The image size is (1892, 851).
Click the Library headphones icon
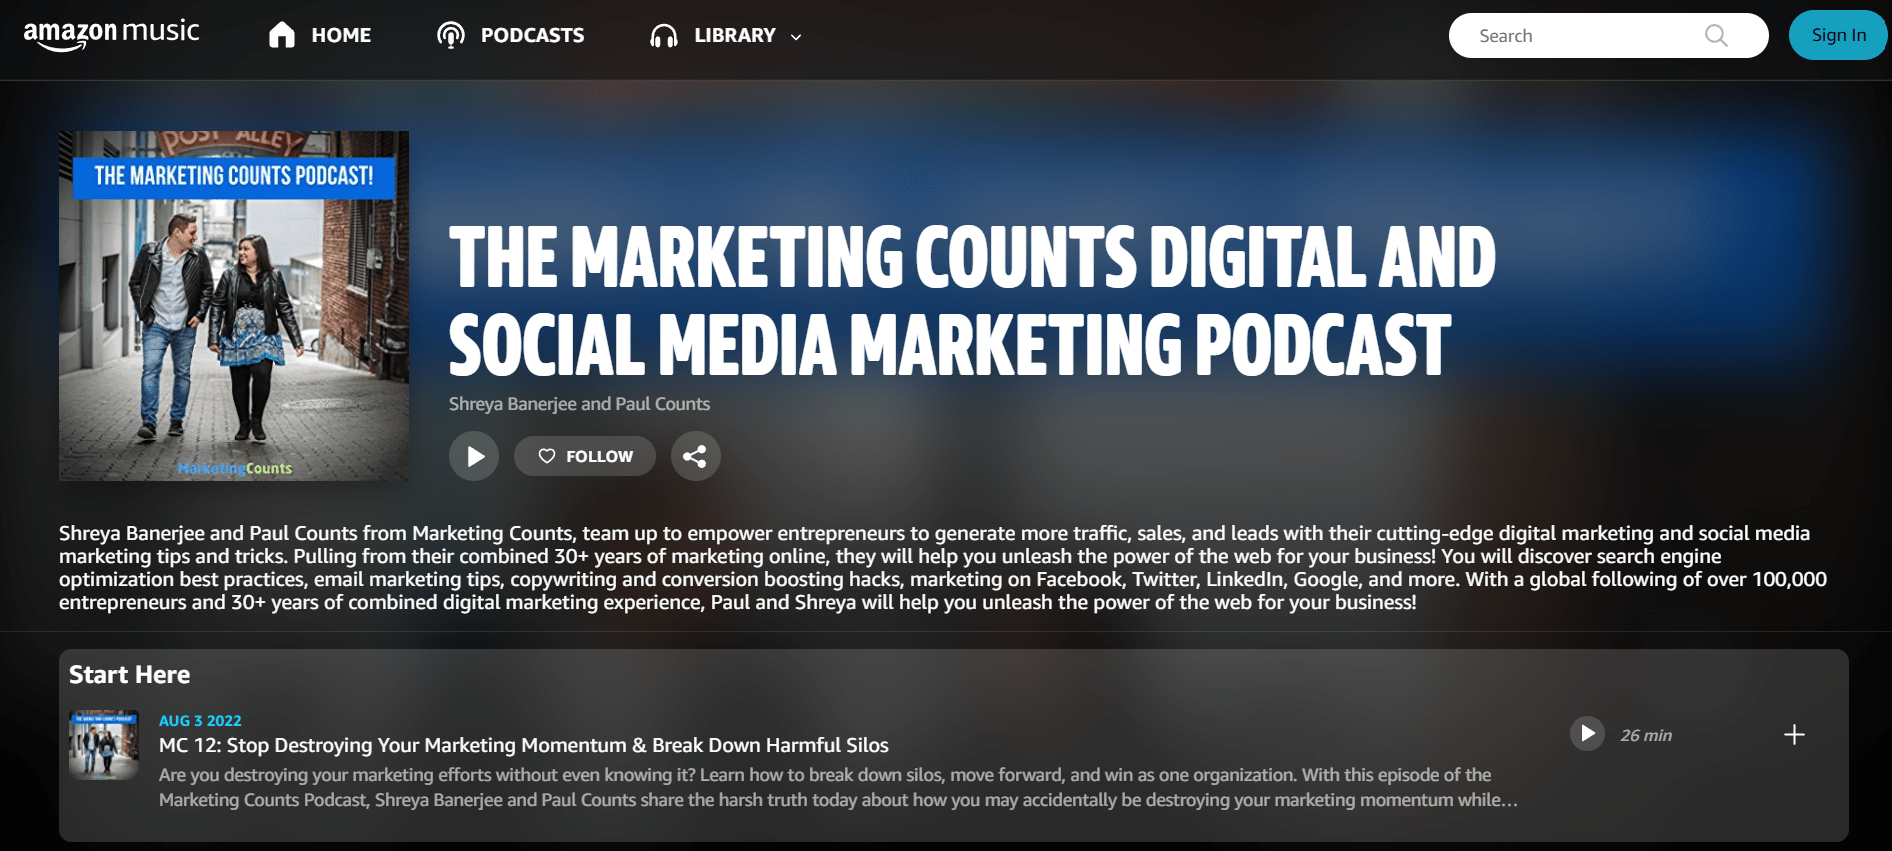[664, 36]
